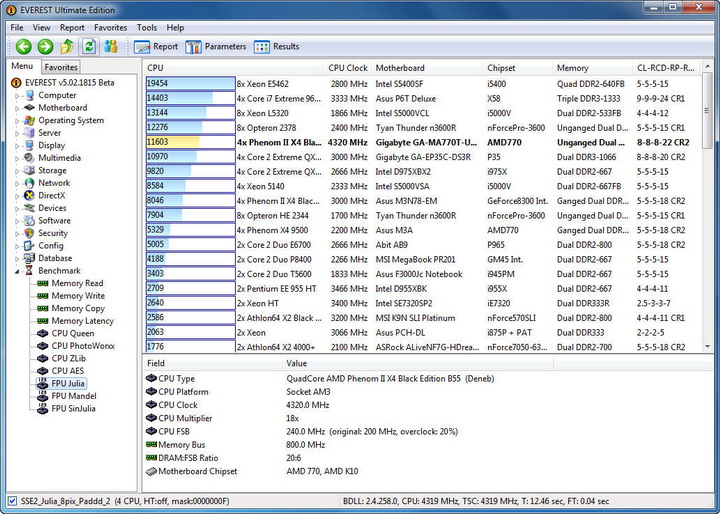The height and width of the screenshot is (514, 720).
Task: Click the Computer icon in the tree
Action: 30,95
